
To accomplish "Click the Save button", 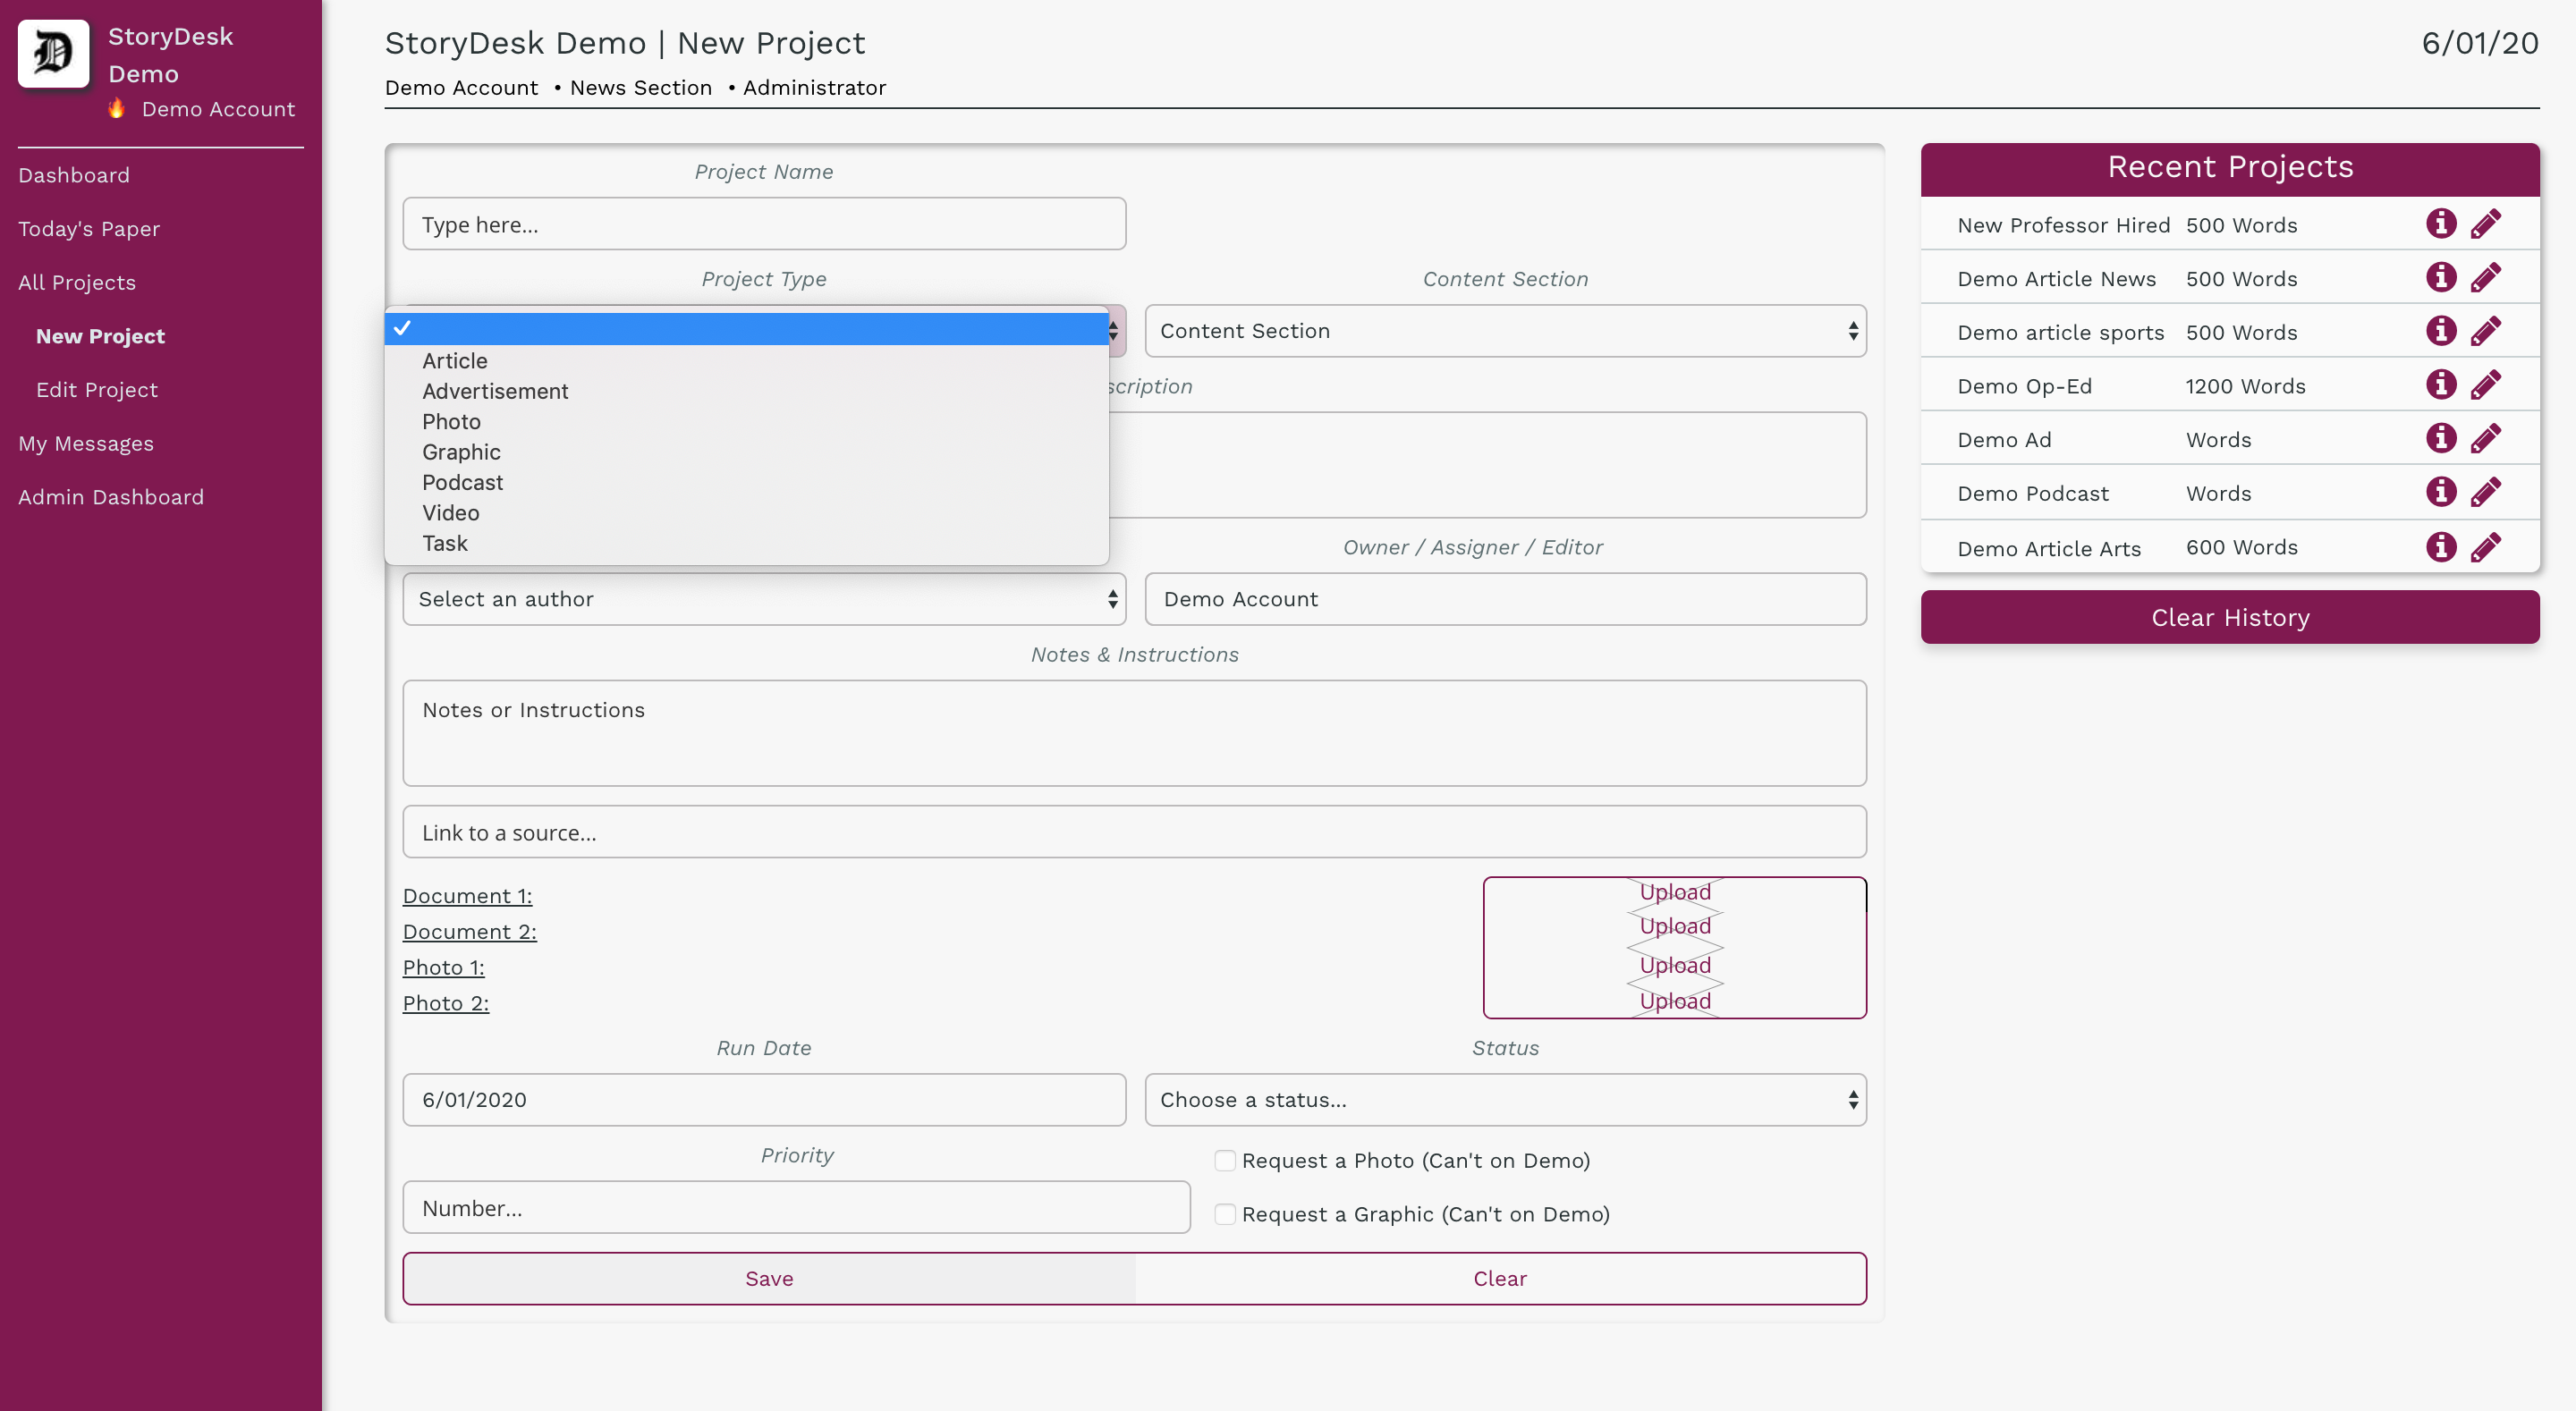I will click(769, 1278).
